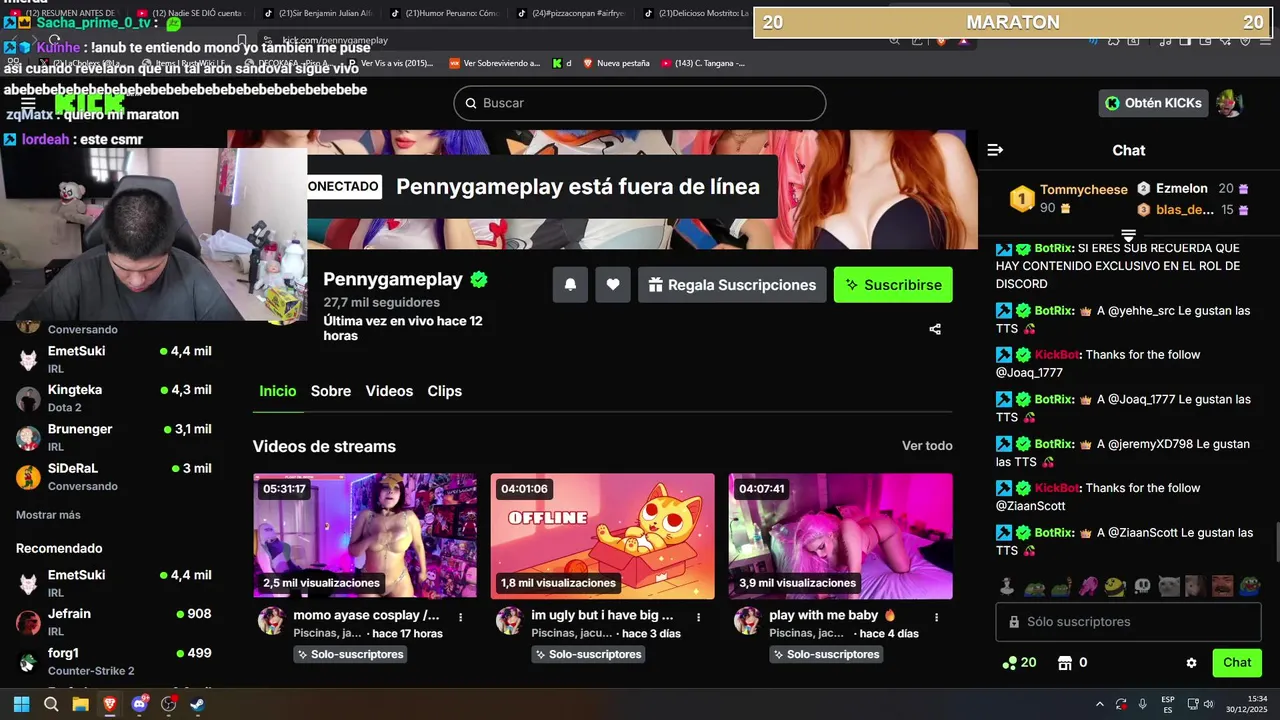Screen dimensions: 1280x720
Task: Switch to the Humor Peruano browser tab
Action: click(x=444, y=13)
